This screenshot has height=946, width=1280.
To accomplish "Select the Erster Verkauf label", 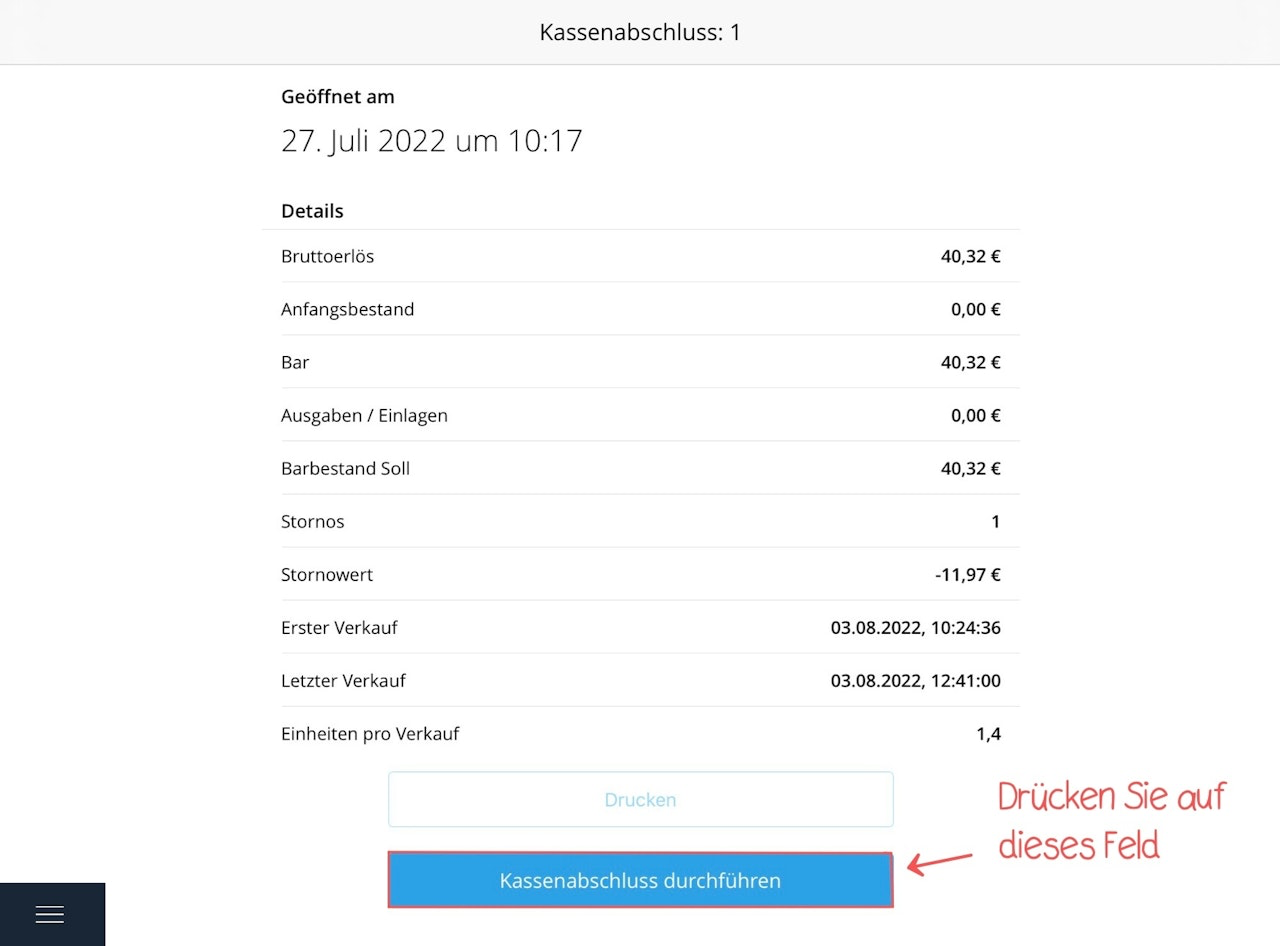I will [x=339, y=627].
